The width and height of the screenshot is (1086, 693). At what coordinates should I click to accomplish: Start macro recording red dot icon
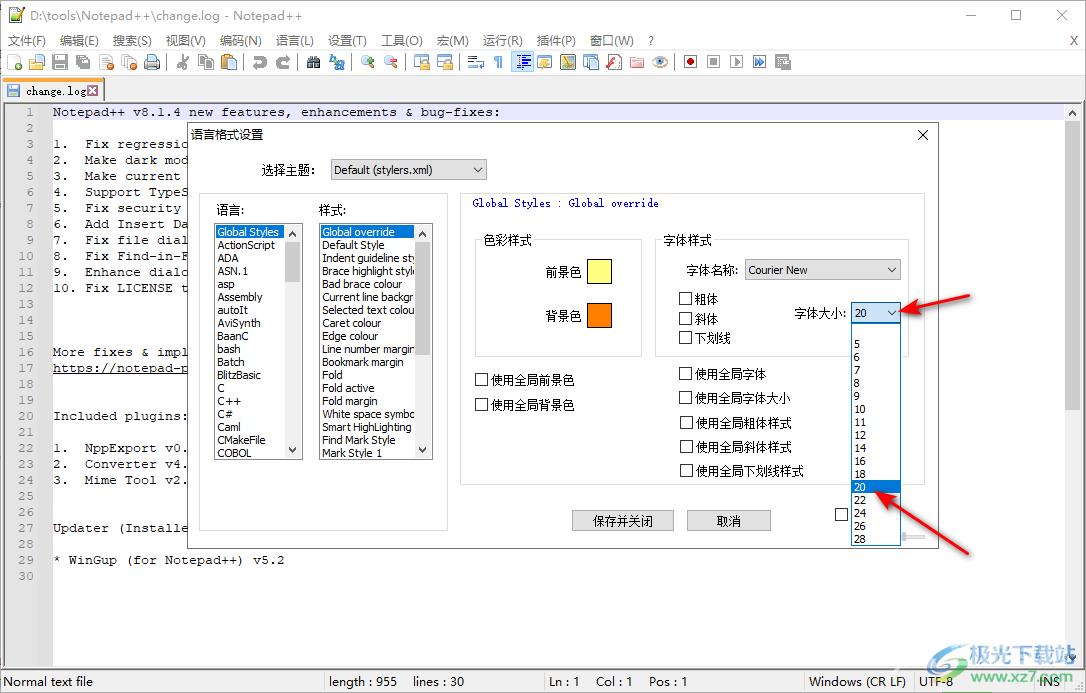(691, 62)
